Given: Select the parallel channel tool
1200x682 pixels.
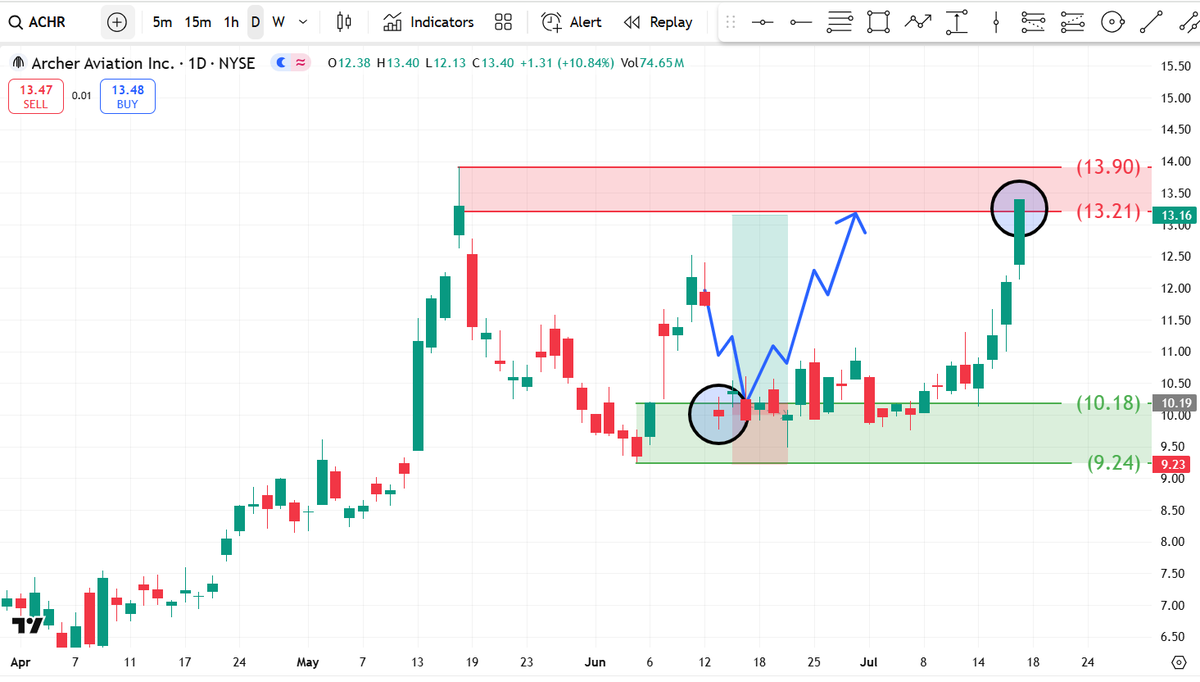Looking at the screenshot, I should 1187,22.
